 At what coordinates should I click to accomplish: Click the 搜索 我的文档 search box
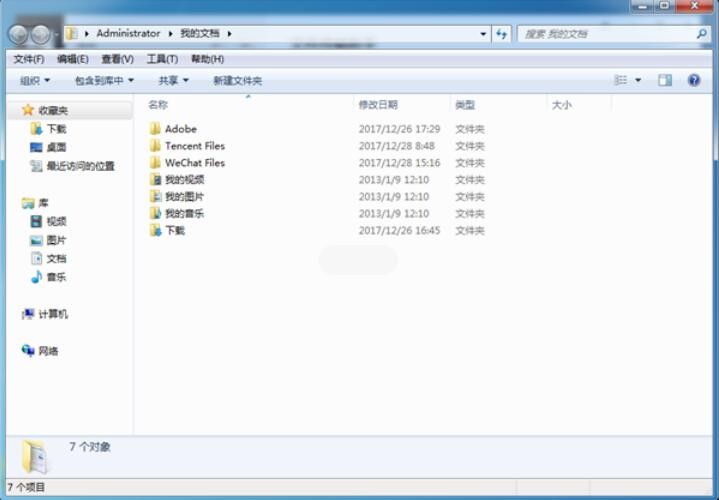click(605, 34)
